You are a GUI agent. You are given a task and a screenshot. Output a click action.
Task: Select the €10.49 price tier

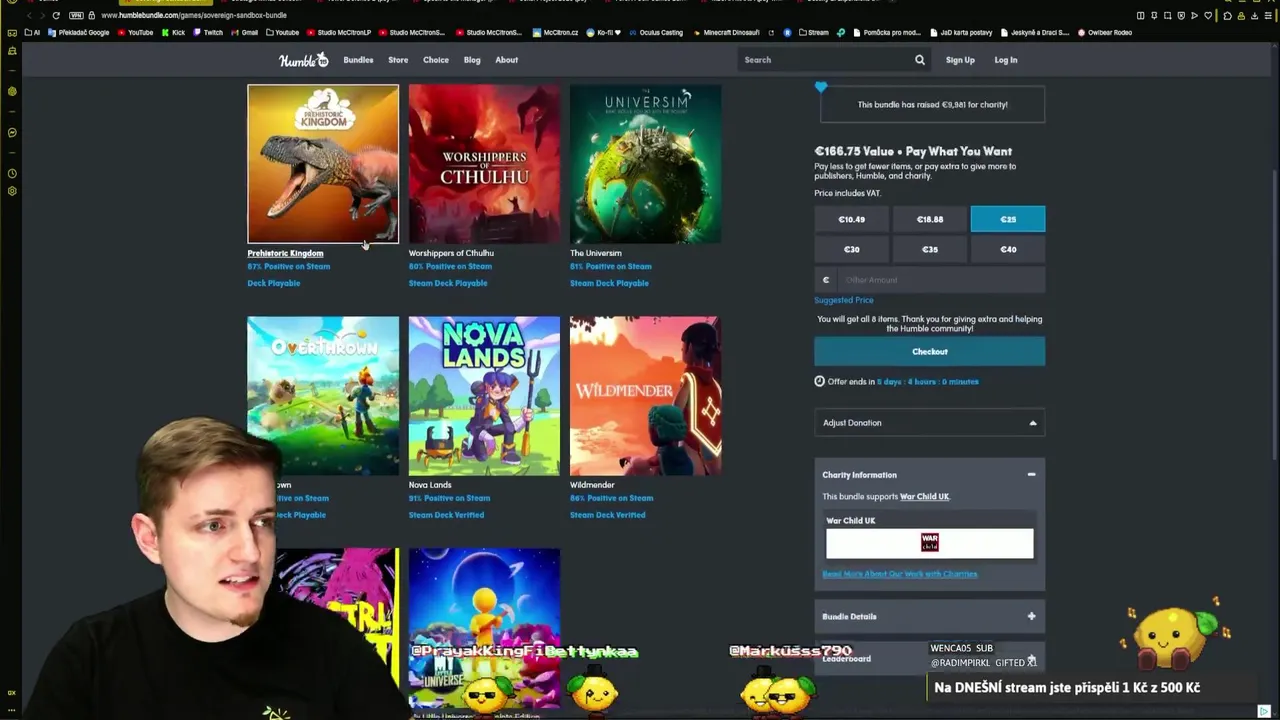pos(851,219)
